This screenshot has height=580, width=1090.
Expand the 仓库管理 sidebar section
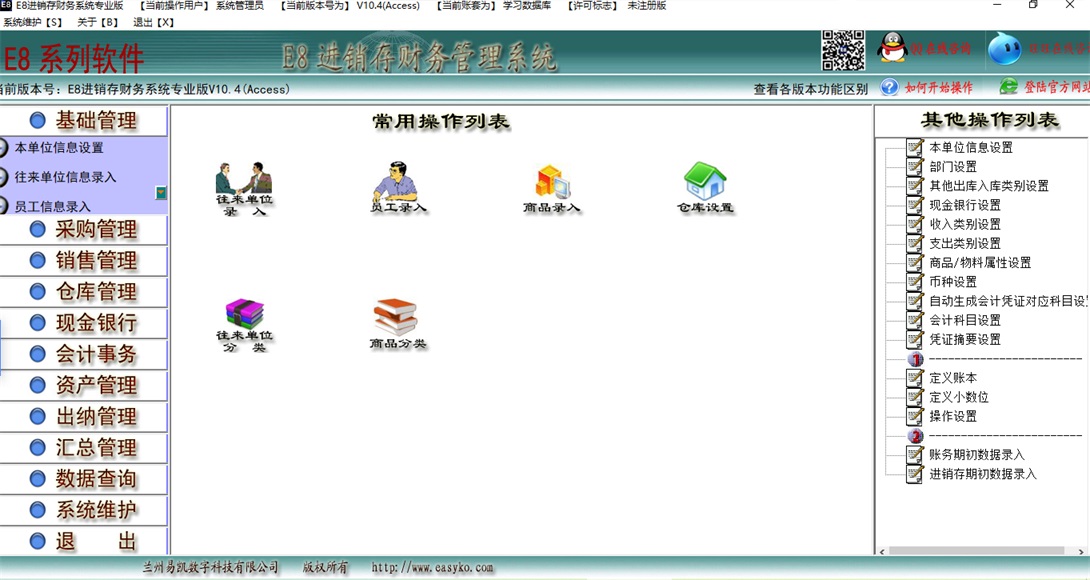tap(84, 292)
